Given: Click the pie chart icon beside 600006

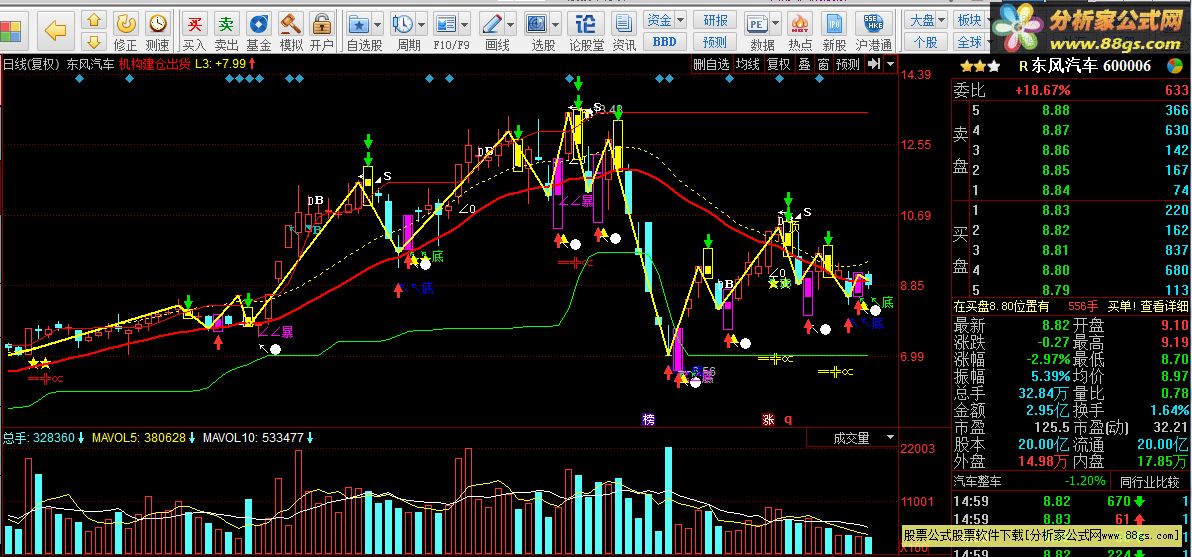Looking at the screenshot, I should 1175,66.
